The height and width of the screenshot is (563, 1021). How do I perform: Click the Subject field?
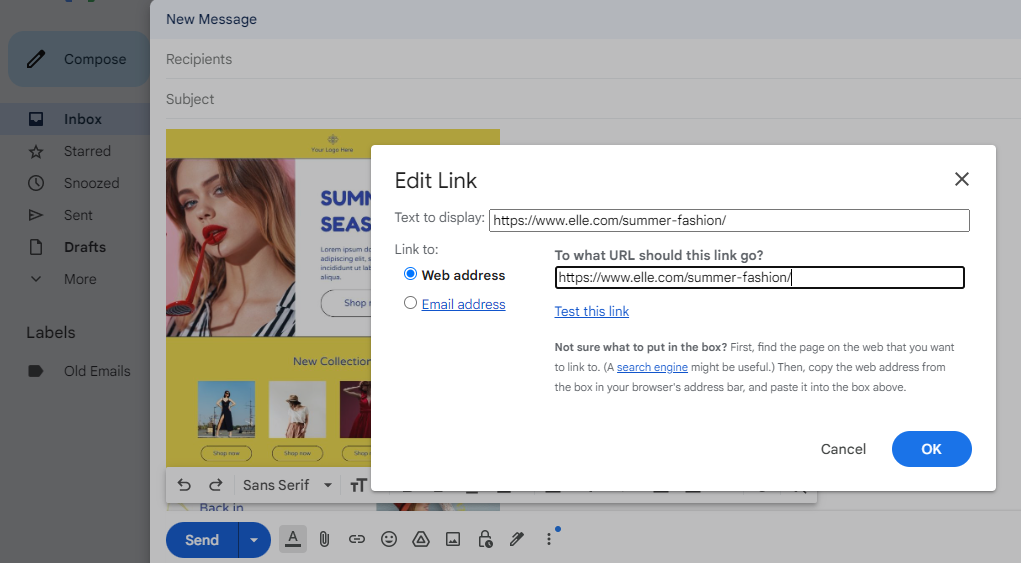(593, 99)
